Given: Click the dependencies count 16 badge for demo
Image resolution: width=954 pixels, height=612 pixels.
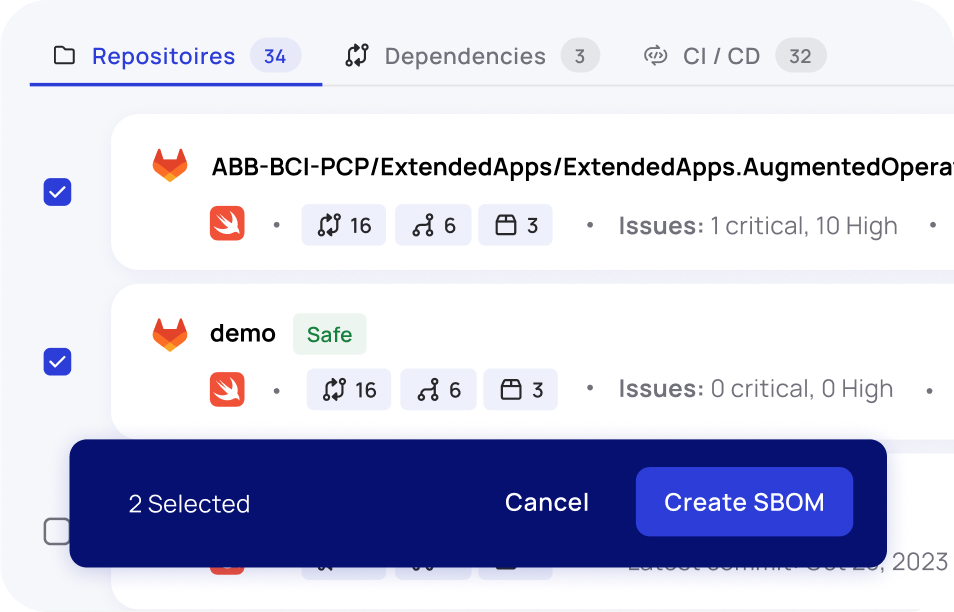Looking at the screenshot, I should 348,389.
